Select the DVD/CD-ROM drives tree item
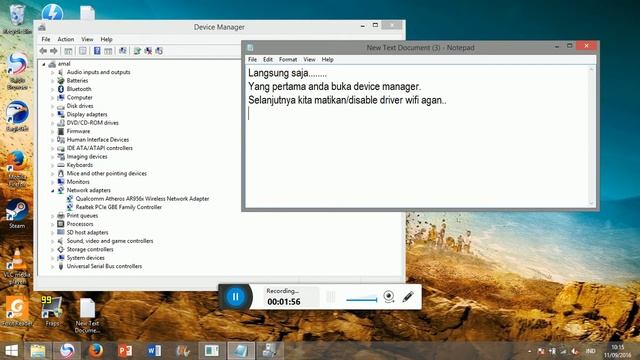640x360 pixels. point(93,123)
